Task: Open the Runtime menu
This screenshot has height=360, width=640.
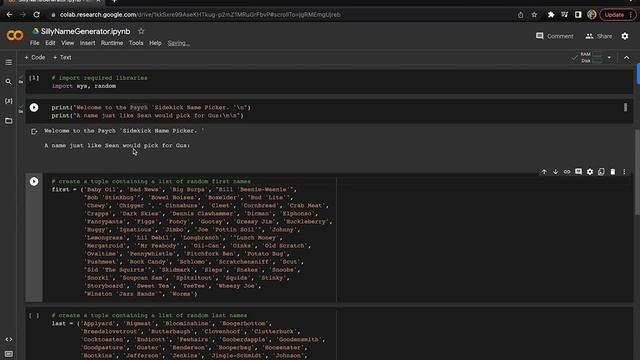Action: [x=112, y=43]
